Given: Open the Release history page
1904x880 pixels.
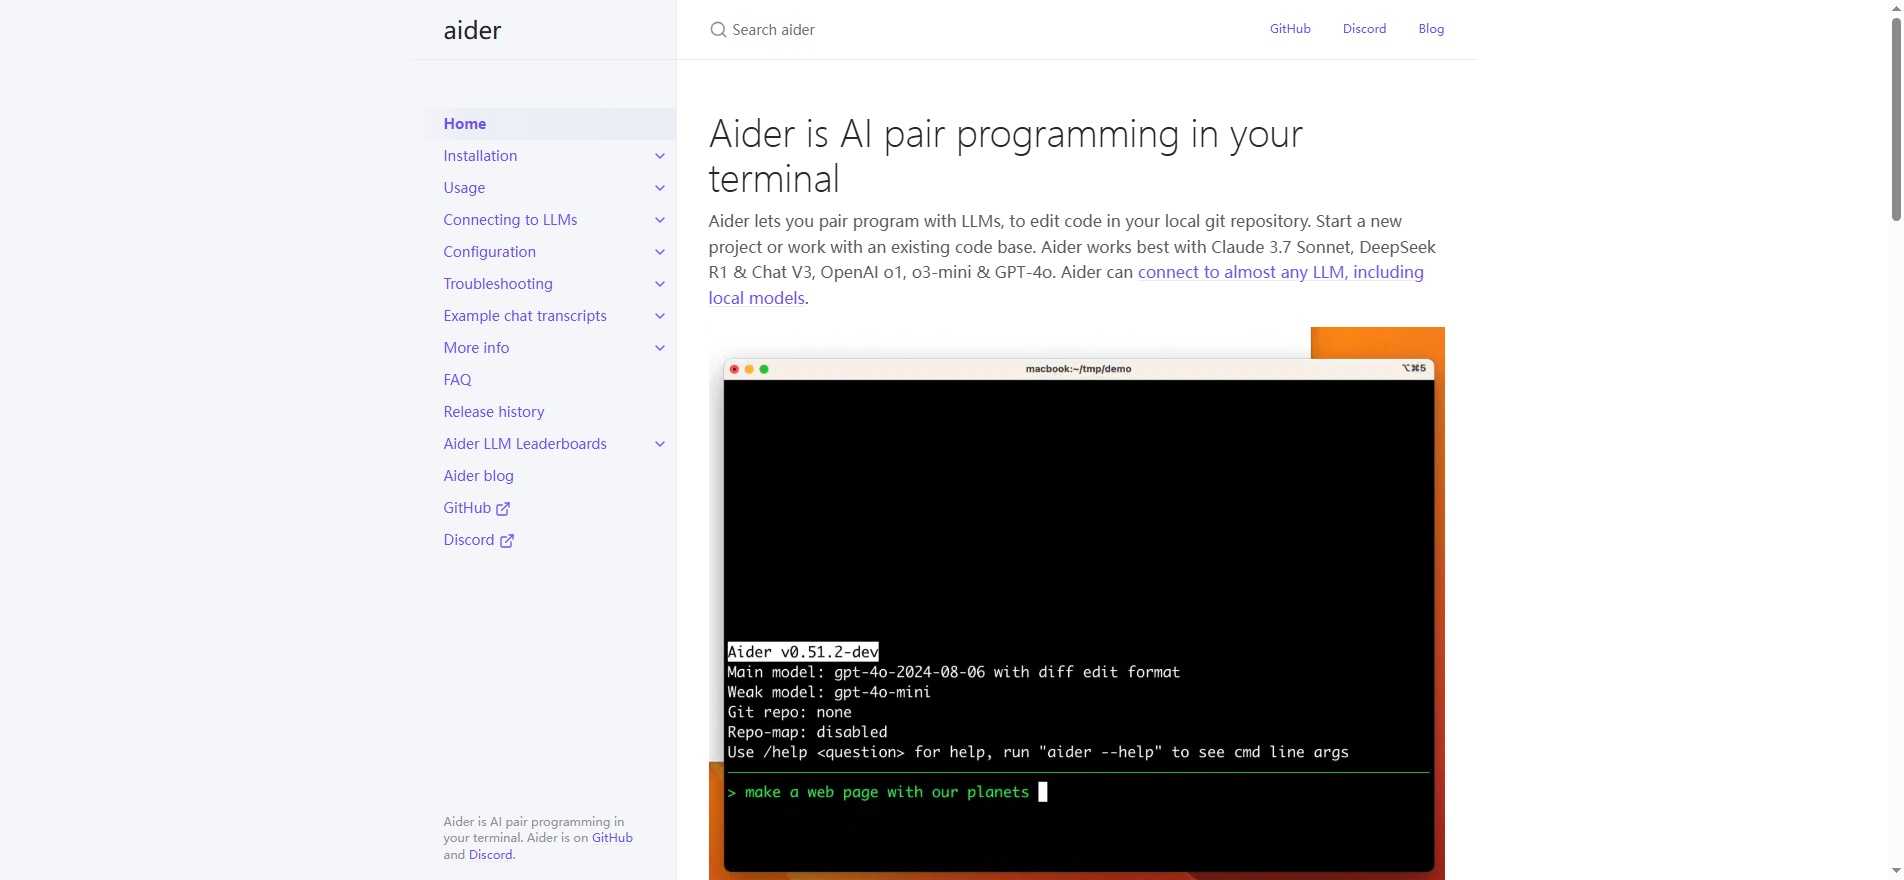Looking at the screenshot, I should [494, 412].
